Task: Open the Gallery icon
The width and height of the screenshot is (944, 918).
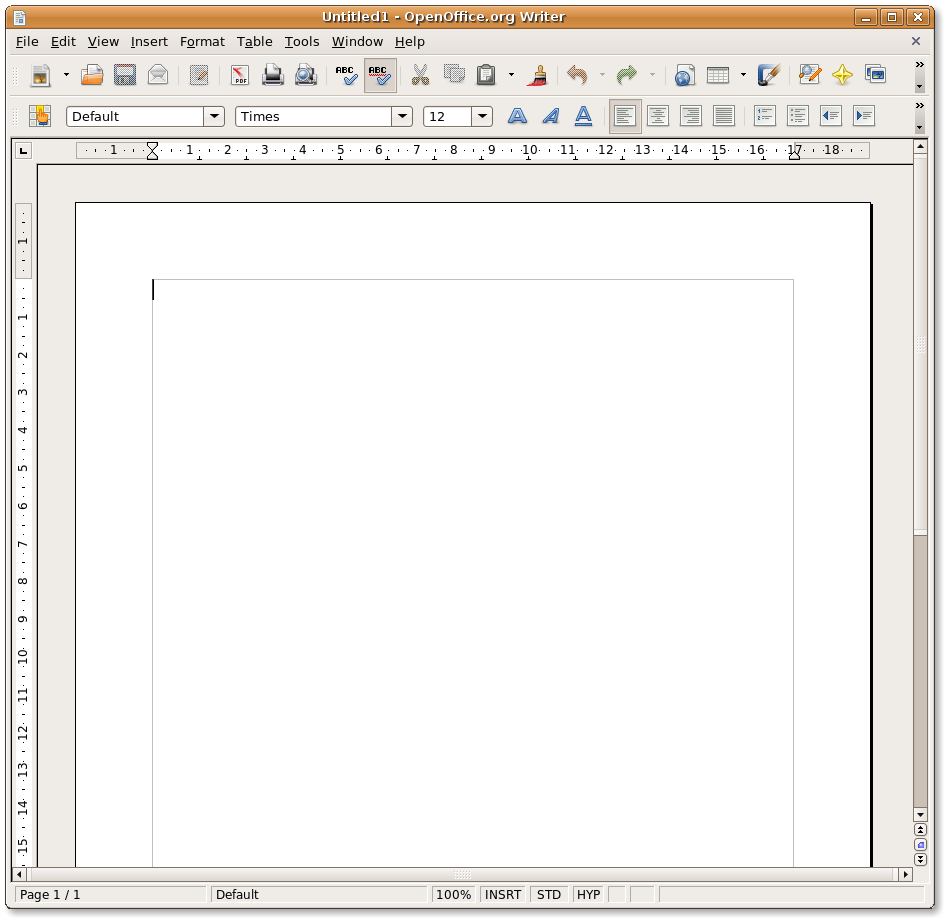Action: pos(875,74)
